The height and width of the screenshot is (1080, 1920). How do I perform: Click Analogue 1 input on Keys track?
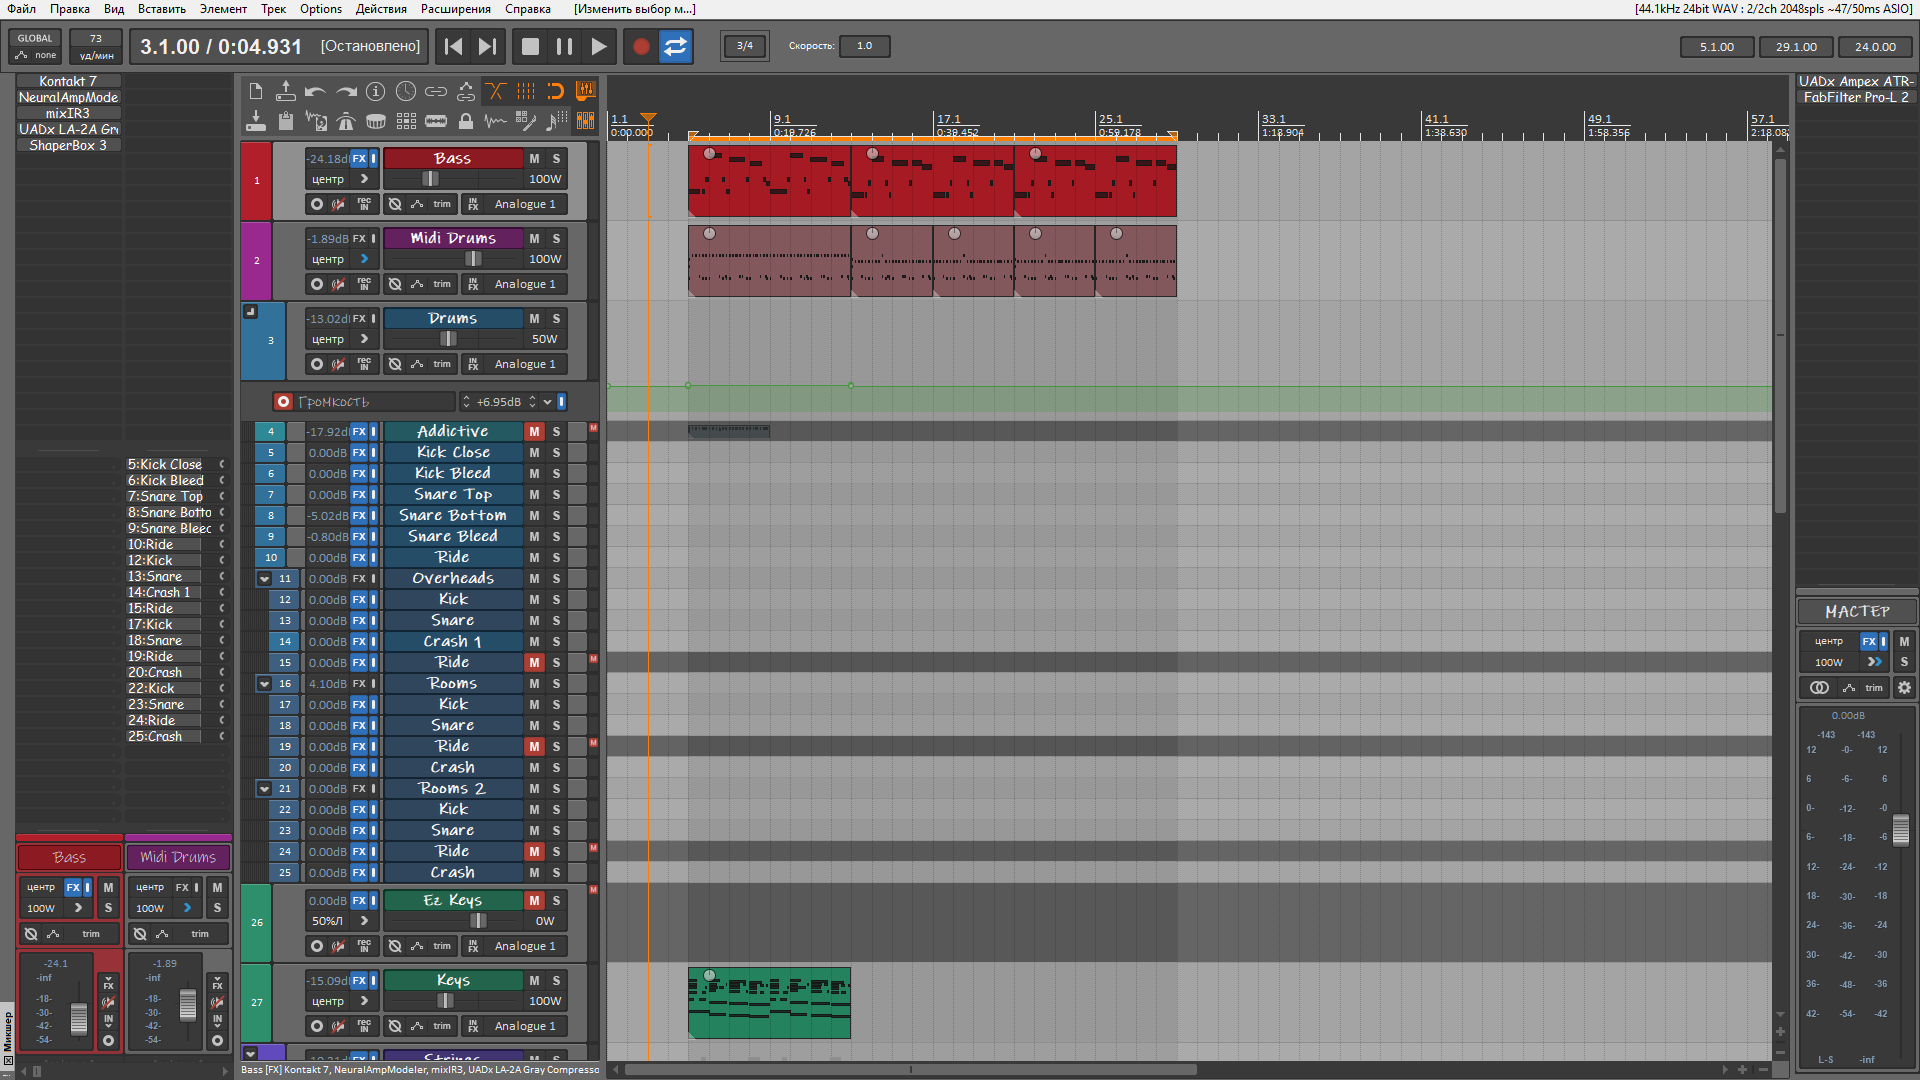(x=524, y=1026)
